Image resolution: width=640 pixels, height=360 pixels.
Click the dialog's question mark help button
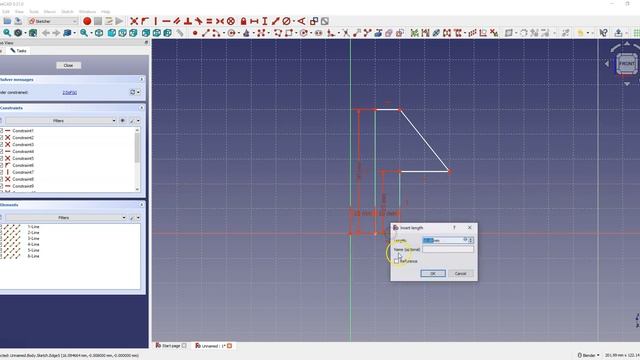coord(454,227)
